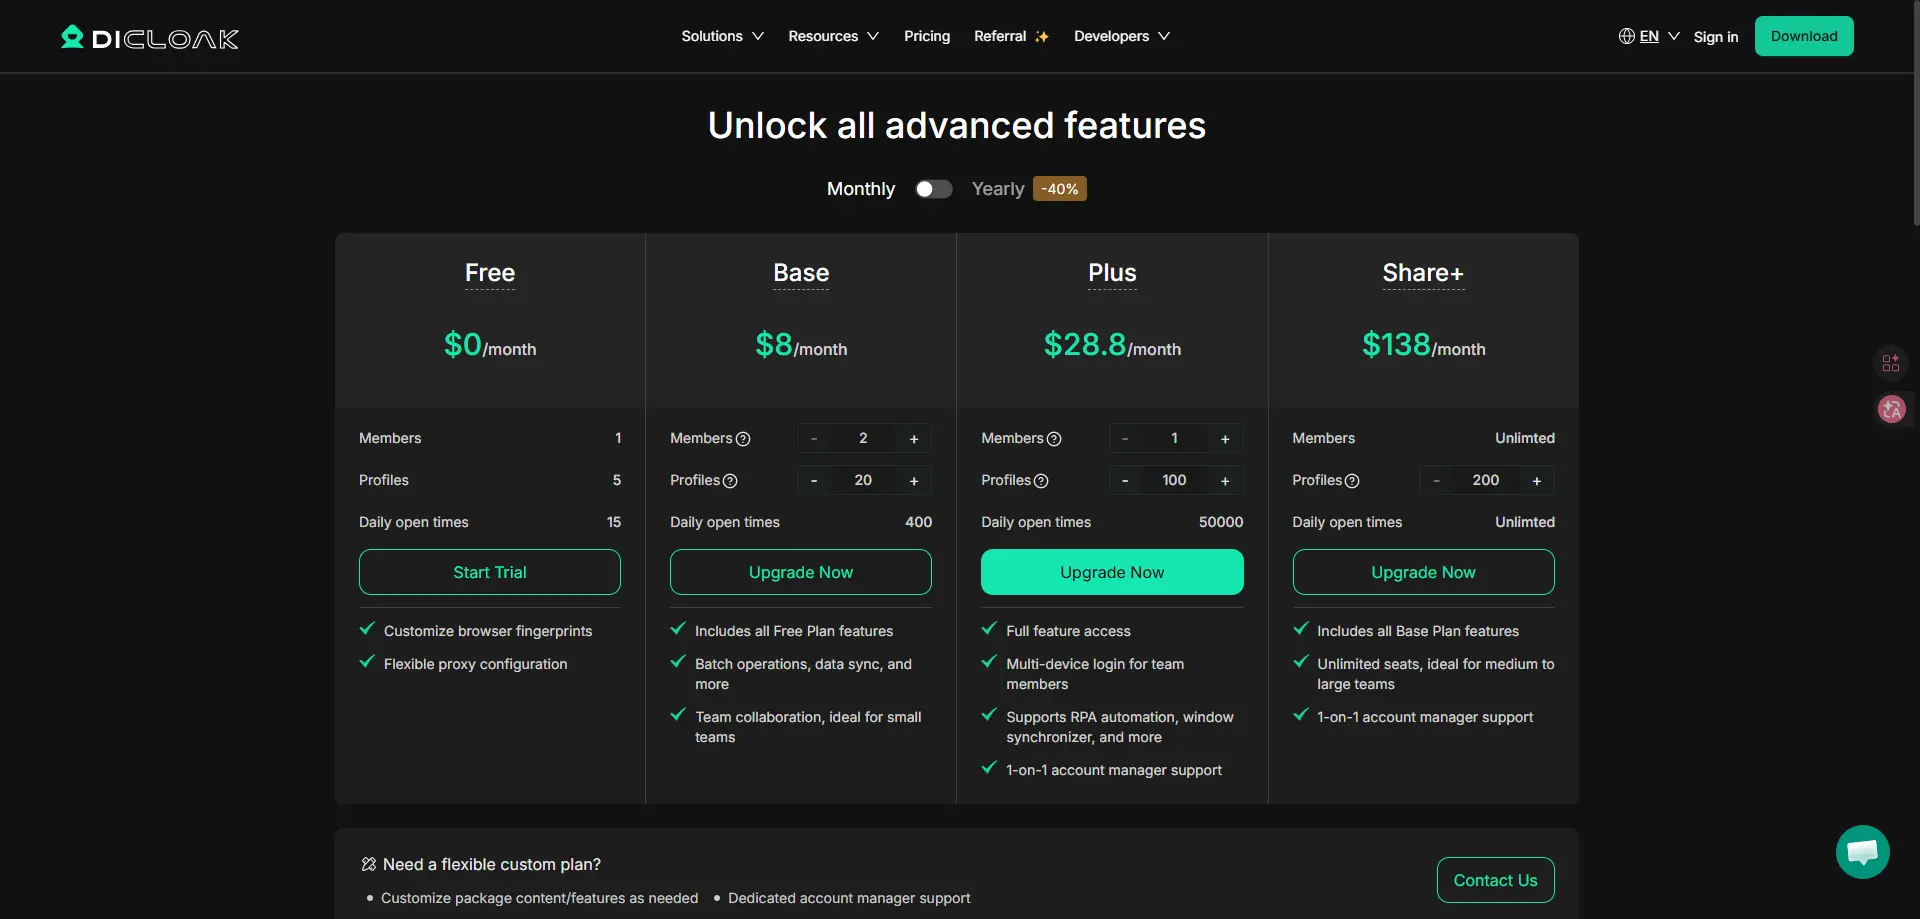The image size is (1920, 919).
Task: Click the globe language icon
Action: point(1626,36)
